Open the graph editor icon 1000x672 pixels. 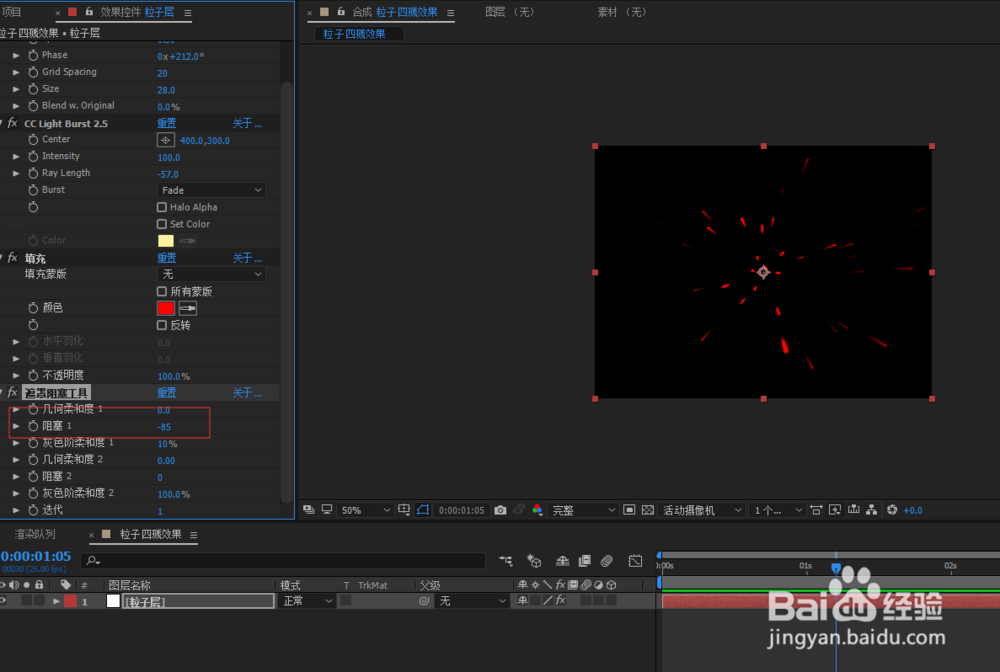pos(635,561)
